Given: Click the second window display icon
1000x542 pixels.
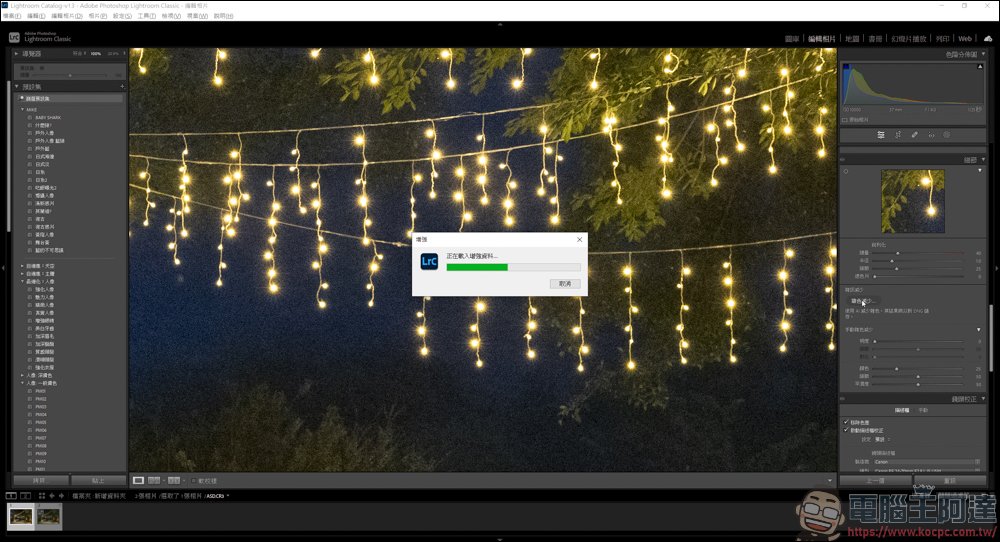Looking at the screenshot, I should (x=26, y=495).
